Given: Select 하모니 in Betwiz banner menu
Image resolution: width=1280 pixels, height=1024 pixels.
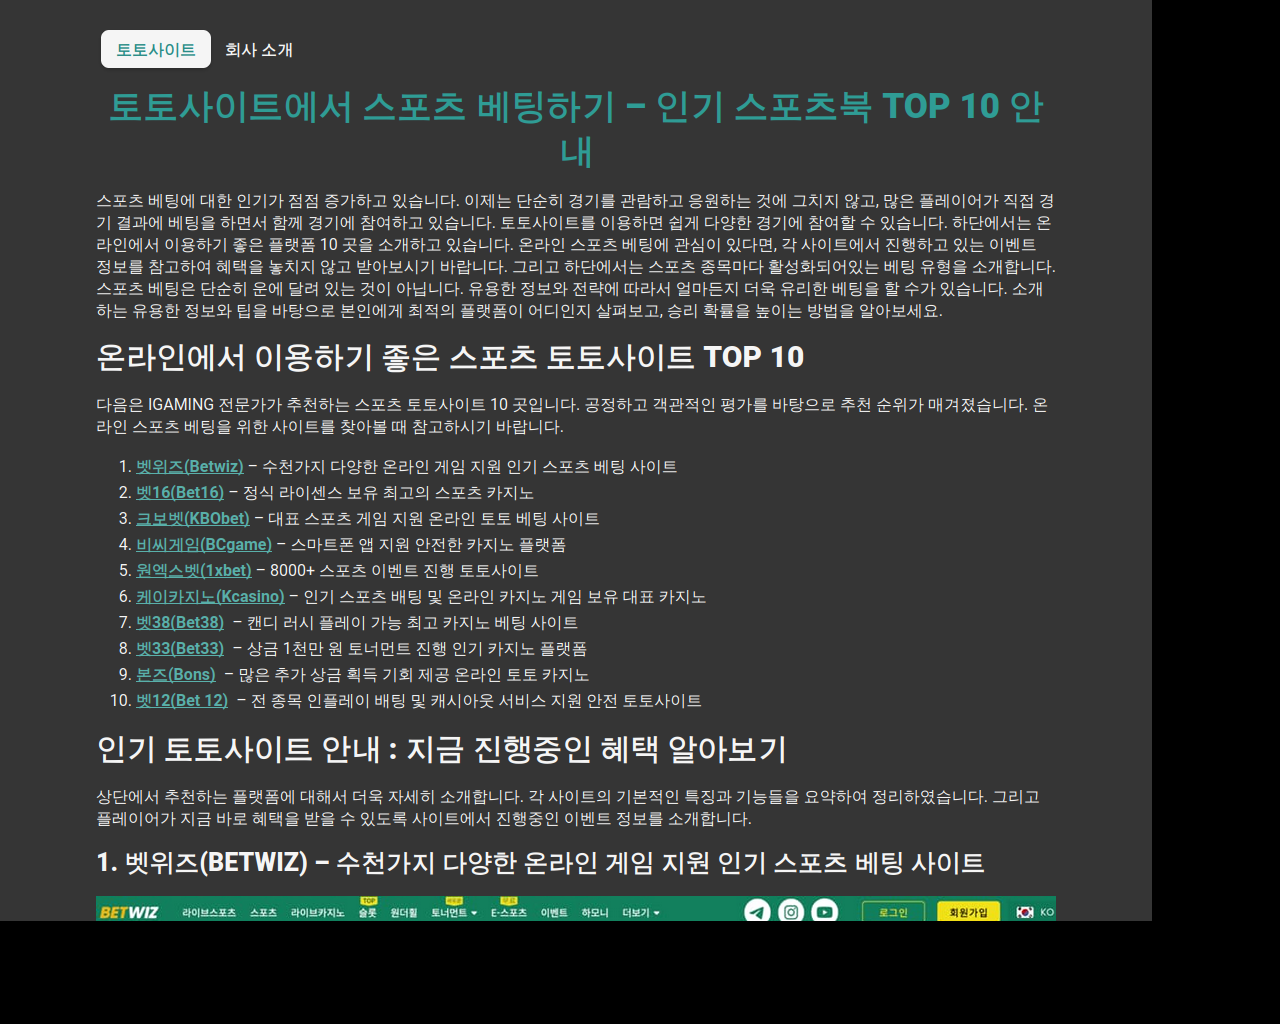Looking at the screenshot, I should coord(595,913).
